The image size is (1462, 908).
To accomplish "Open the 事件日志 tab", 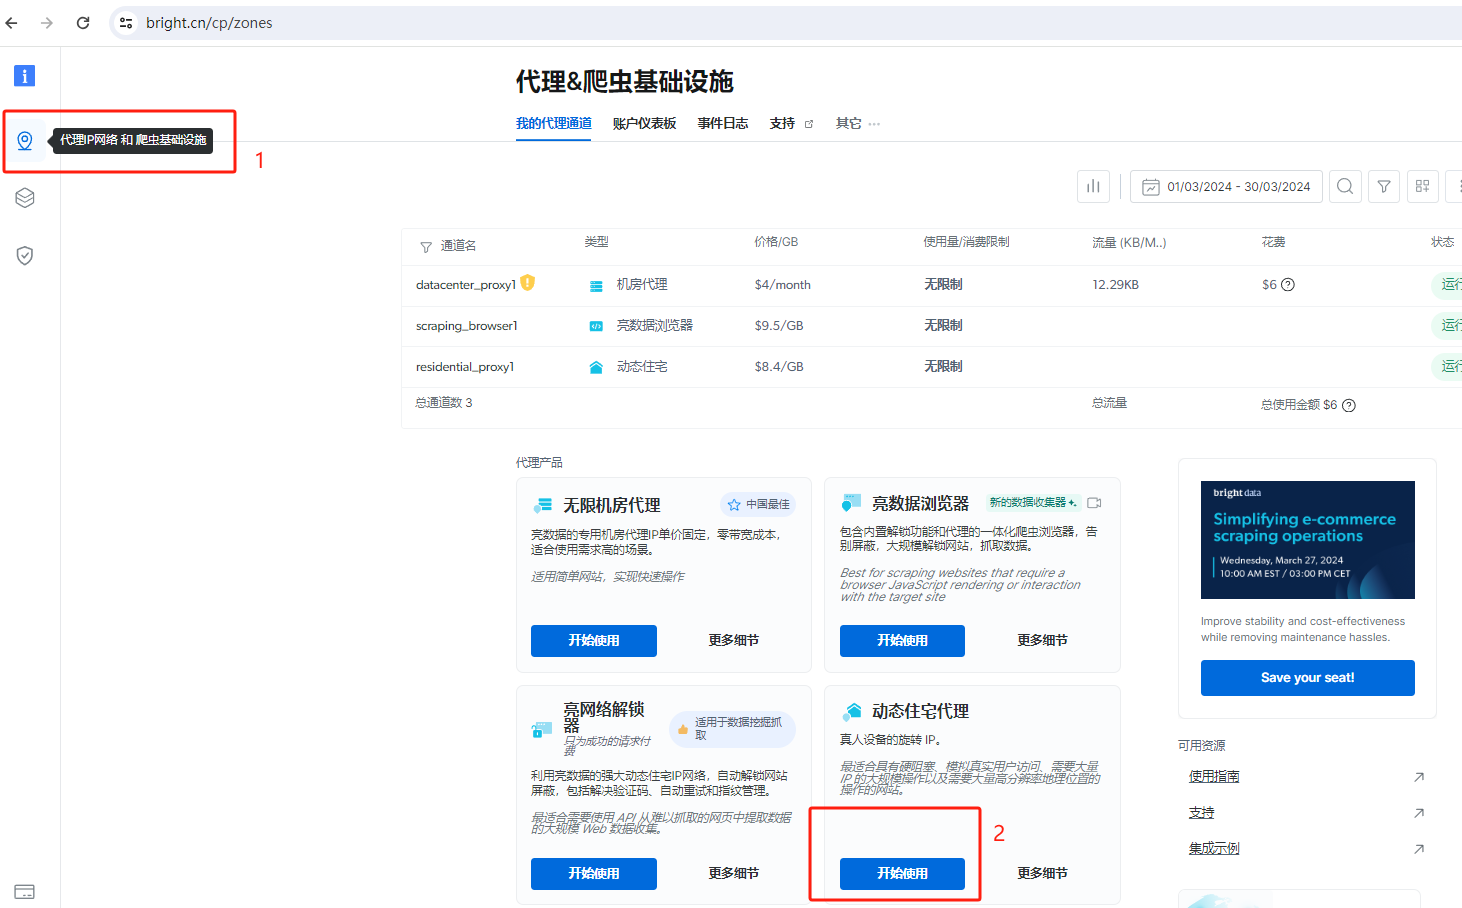I will pos(722,123).
